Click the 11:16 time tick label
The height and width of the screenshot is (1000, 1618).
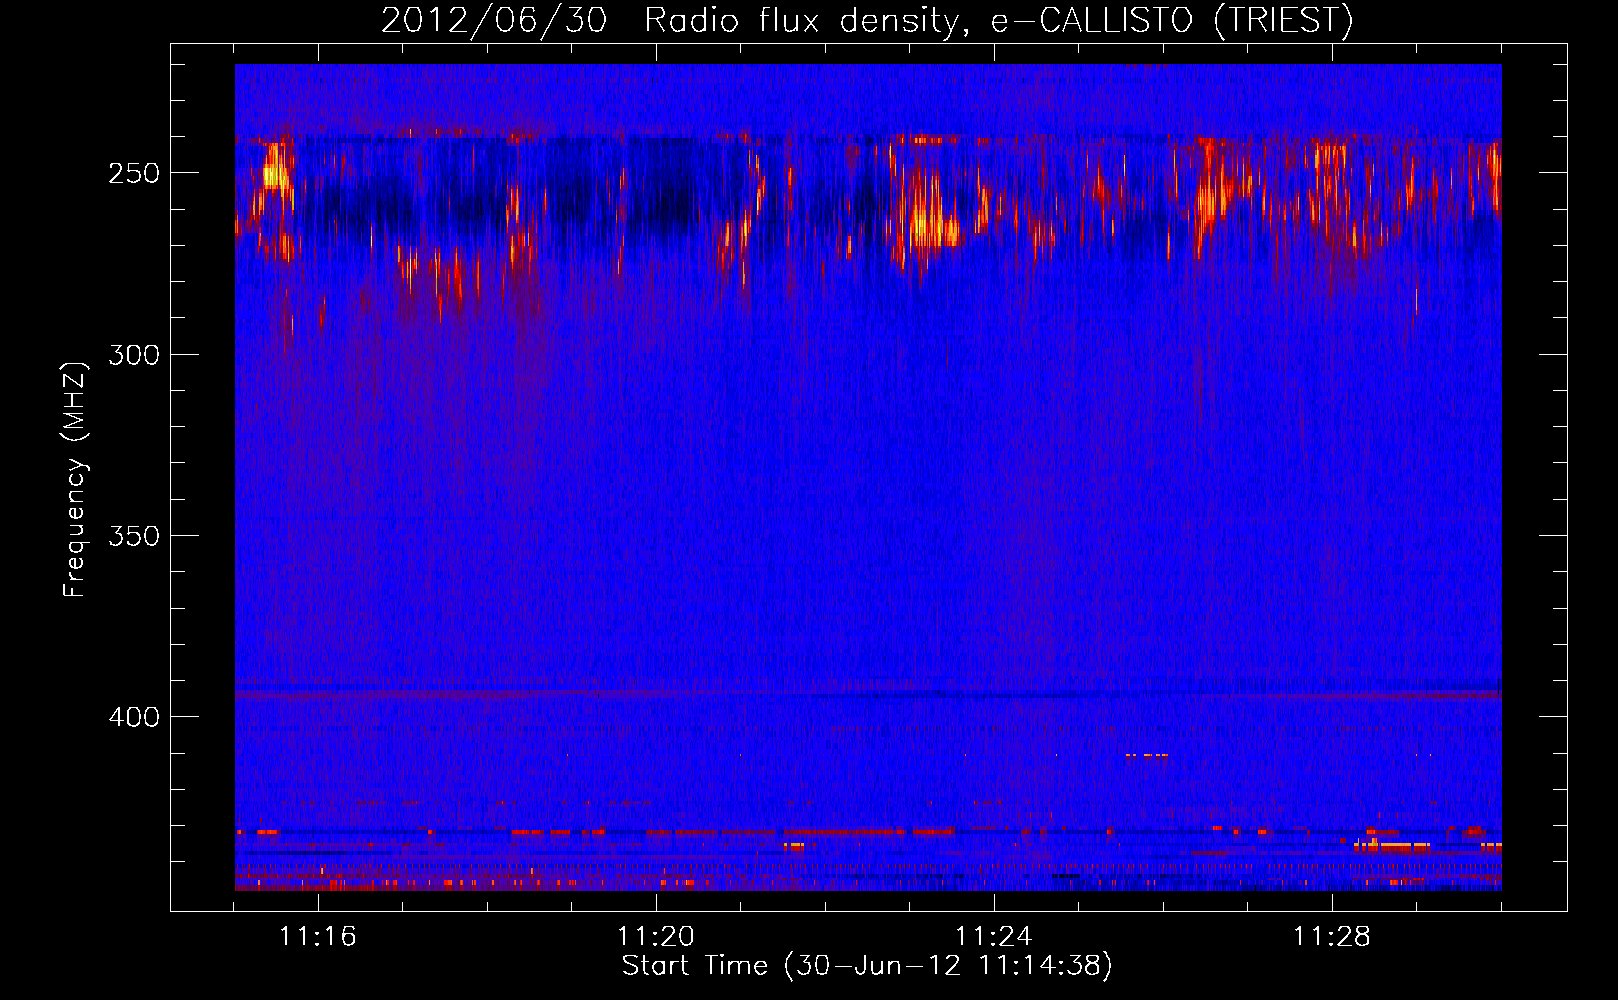(318, 937)
